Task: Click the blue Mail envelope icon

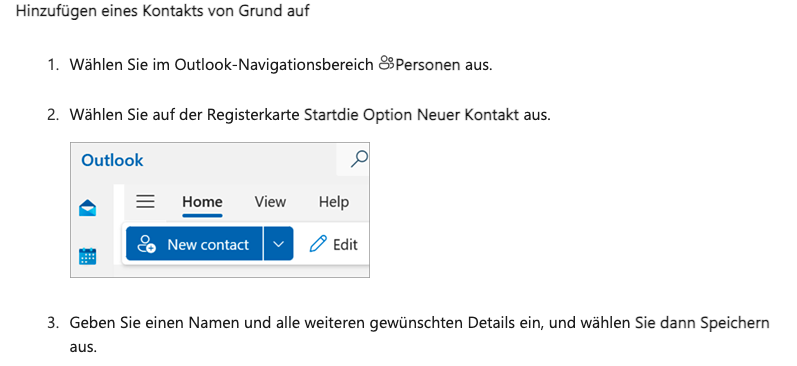Action: [x=88, y=208]
